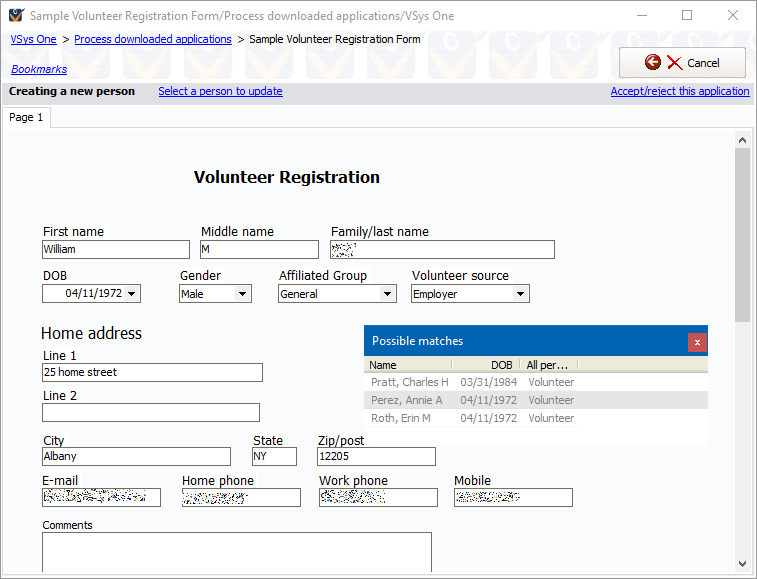Expand the Volunteer source dropdown
This screenshot has width=757, height=579.
pyautogui.click(x=519, y=294)
